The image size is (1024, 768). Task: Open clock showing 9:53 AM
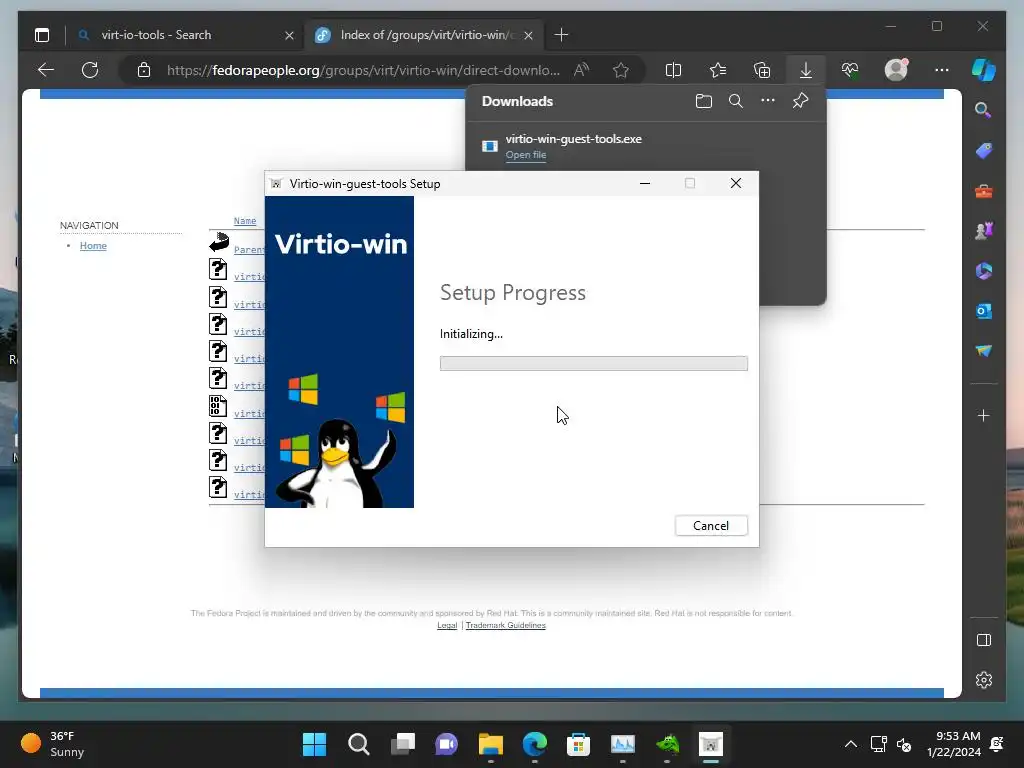[953, 744]
